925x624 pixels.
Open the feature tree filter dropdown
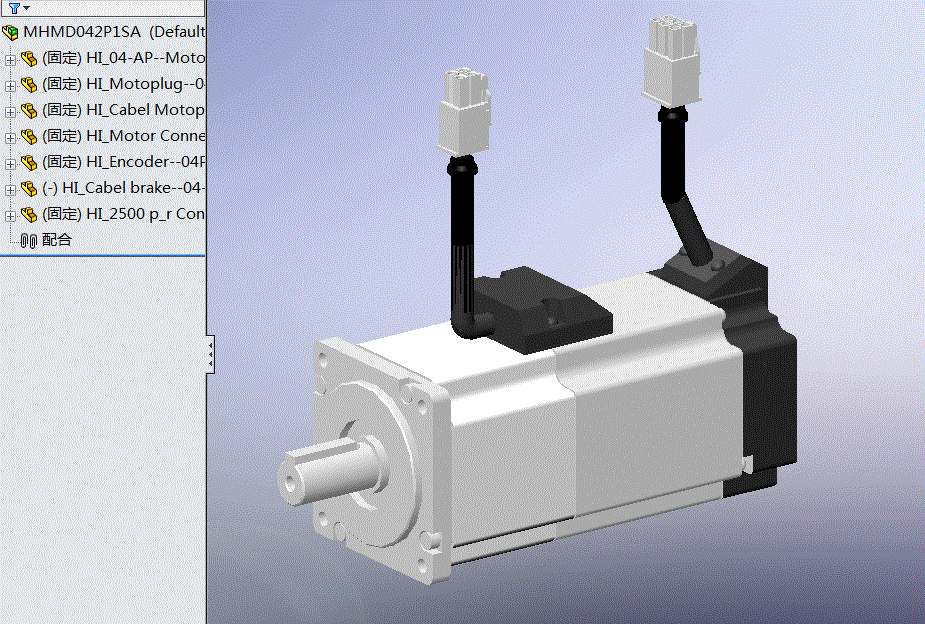point(27,8)
